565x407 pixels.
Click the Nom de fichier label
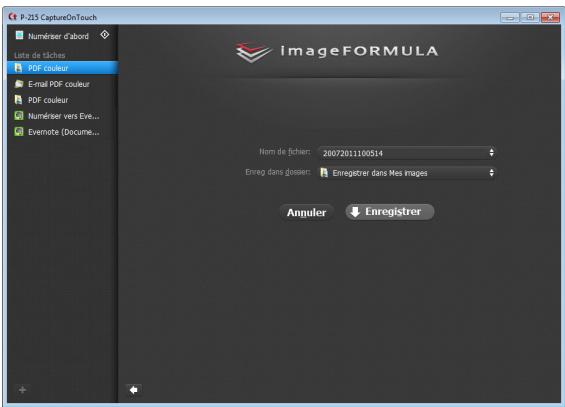(285, 152)
